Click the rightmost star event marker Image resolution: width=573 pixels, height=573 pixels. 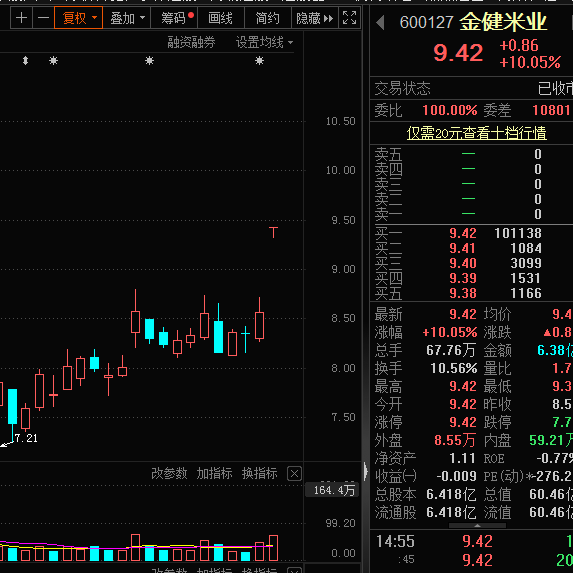click(x=259, y=61)
